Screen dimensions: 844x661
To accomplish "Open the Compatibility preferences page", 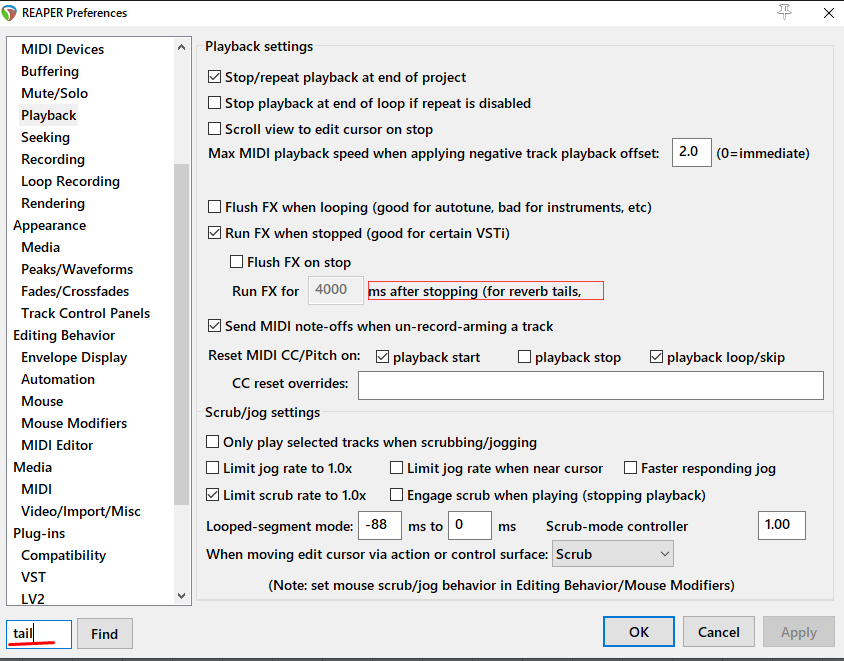I will point(64,555).
